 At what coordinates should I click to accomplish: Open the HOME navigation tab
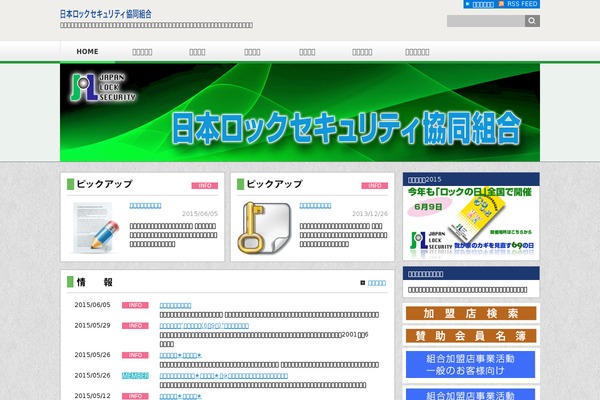[87, 52]
